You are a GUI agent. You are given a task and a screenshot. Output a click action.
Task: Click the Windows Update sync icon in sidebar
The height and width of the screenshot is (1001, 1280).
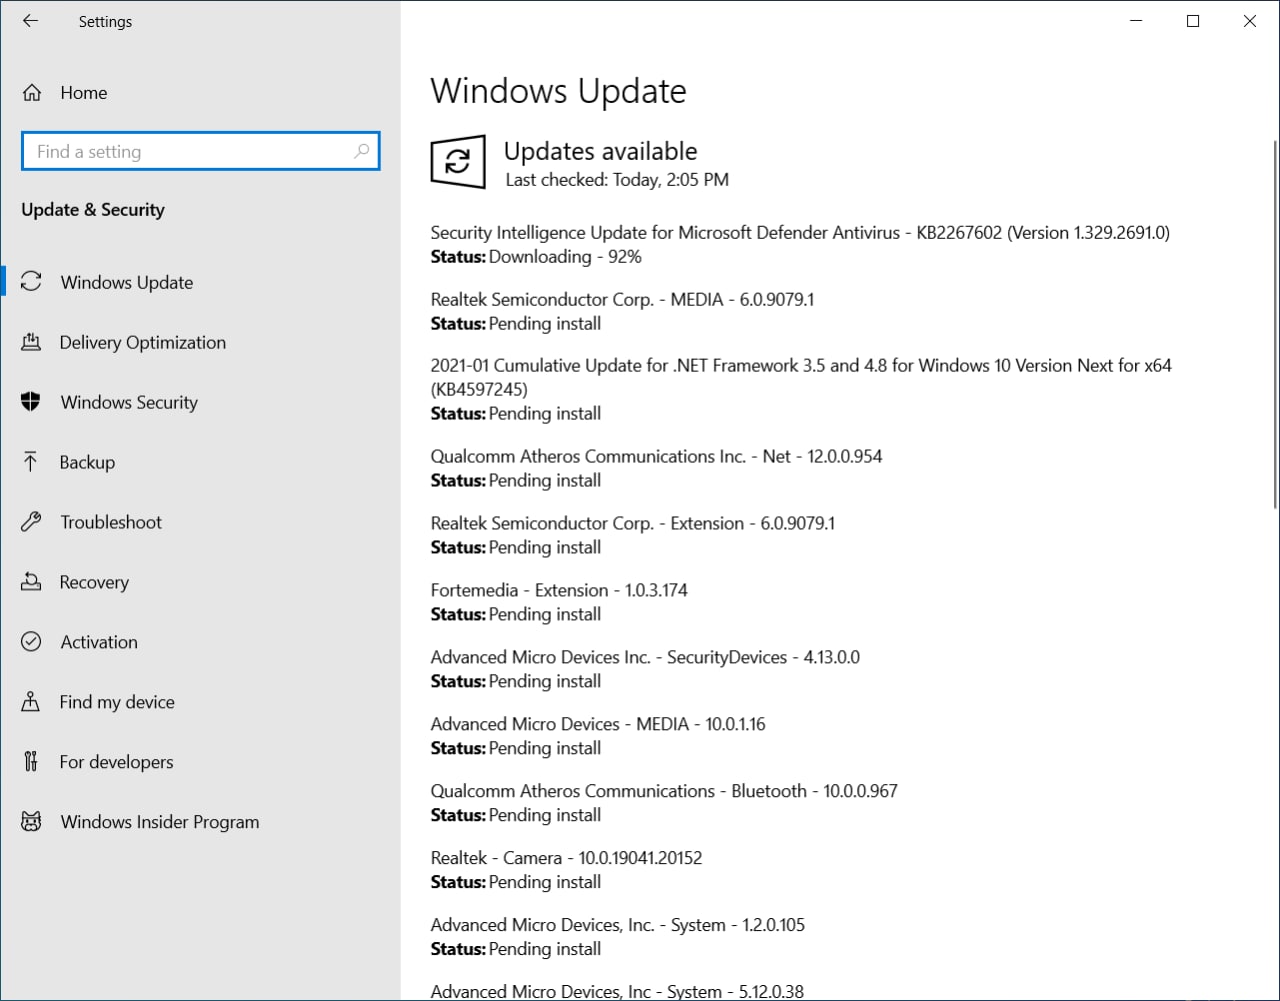32,282
